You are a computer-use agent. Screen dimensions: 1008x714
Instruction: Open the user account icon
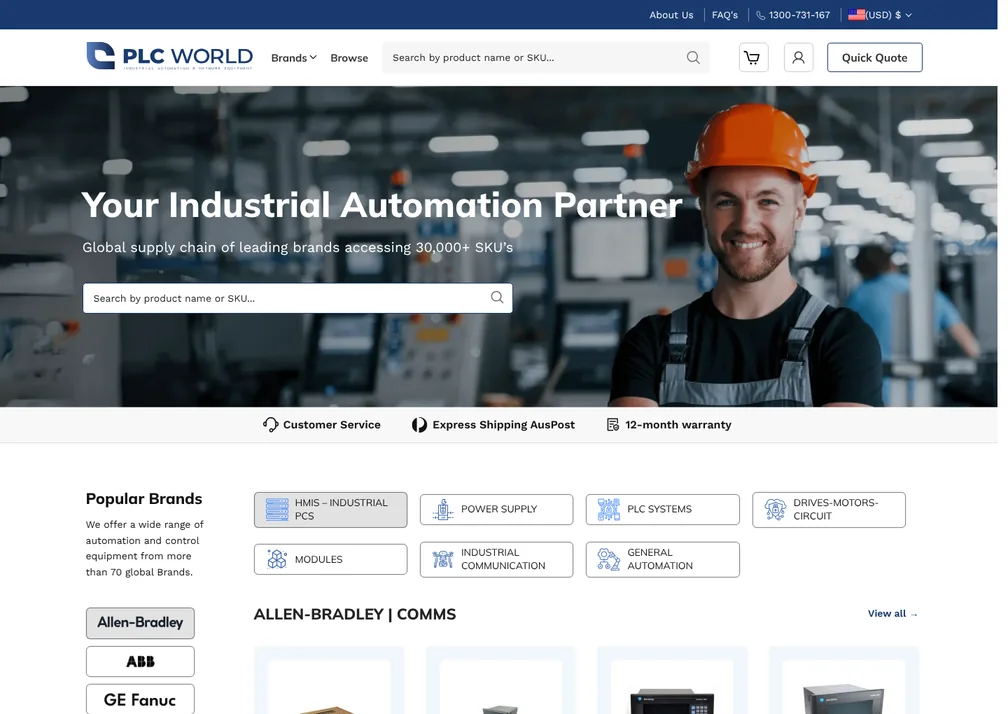tap(798, 58)
